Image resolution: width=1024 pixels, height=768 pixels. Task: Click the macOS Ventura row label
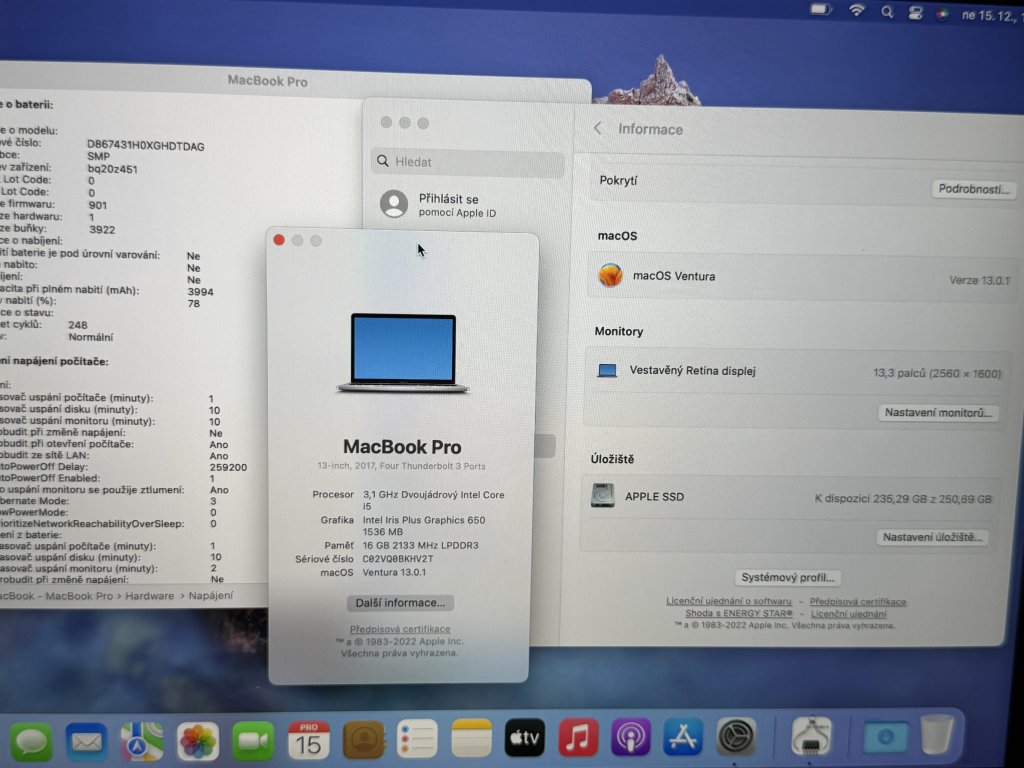[674, 276]
